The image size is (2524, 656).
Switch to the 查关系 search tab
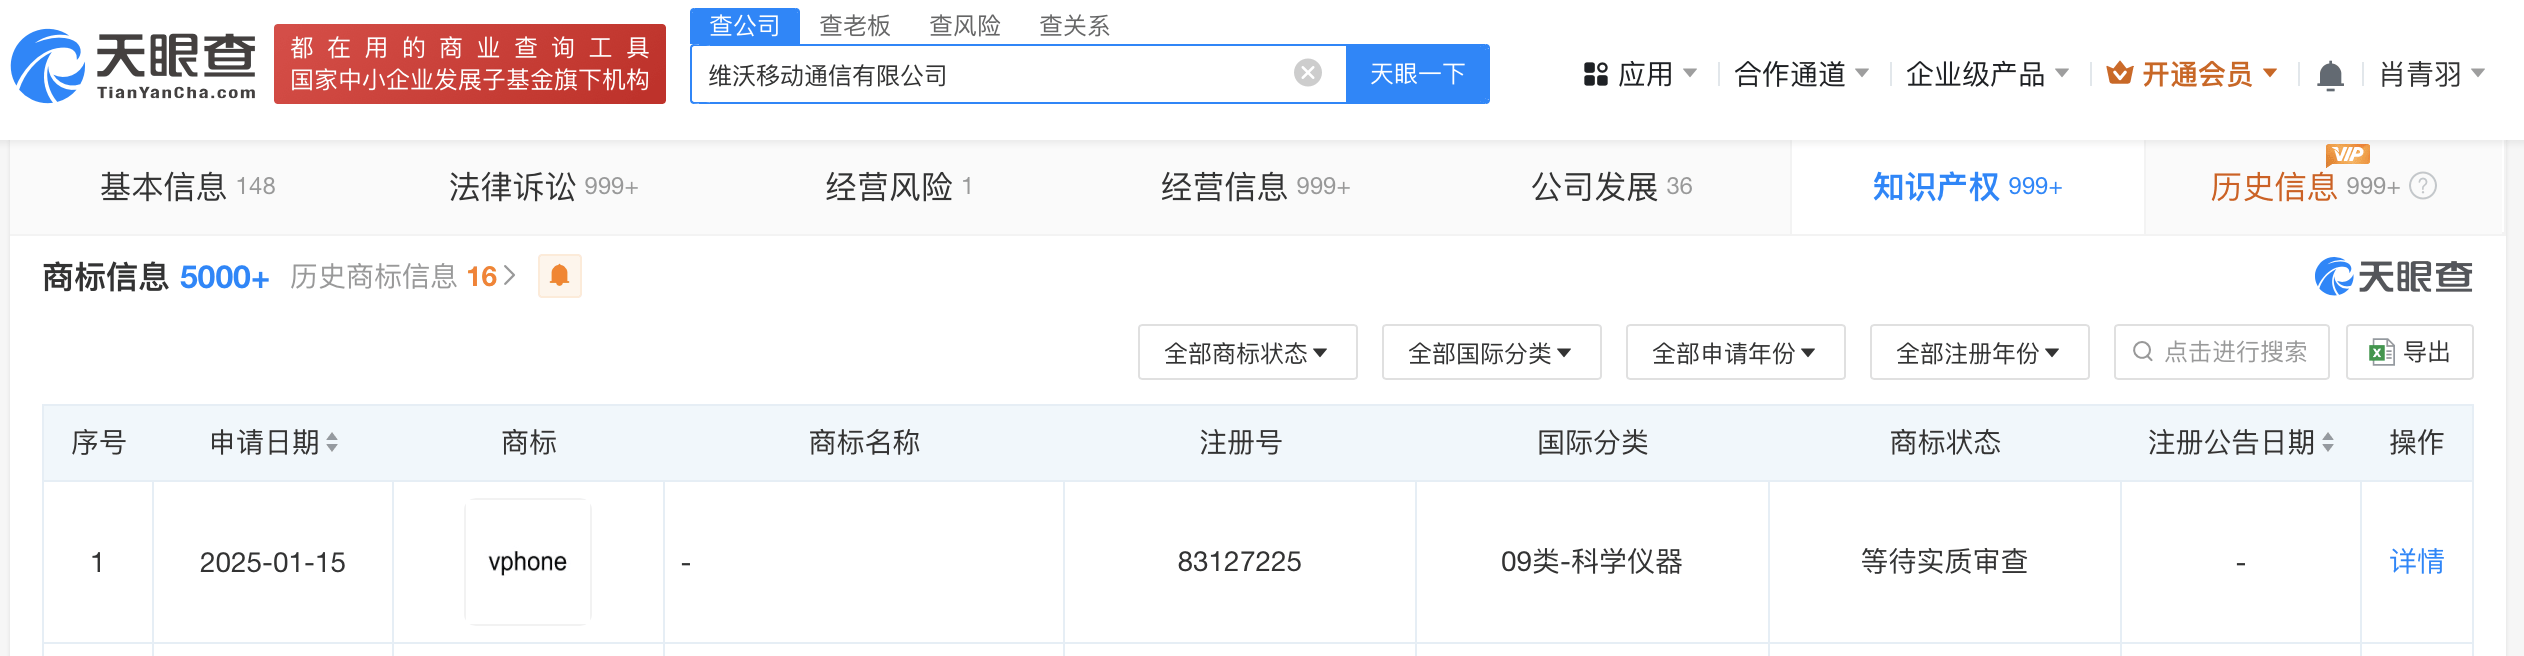tap(1075, 25)
